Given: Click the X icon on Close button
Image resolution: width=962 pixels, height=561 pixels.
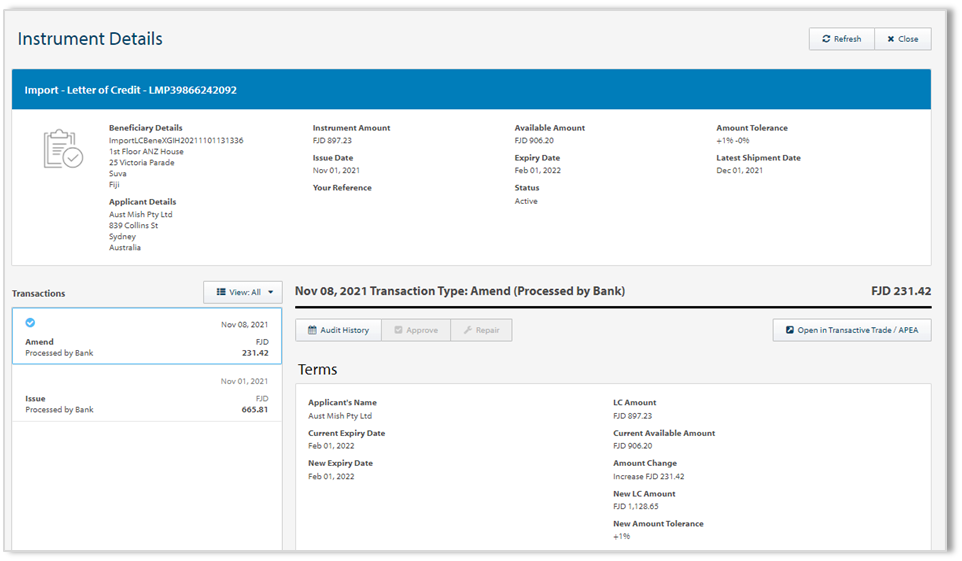Looking at the screenshot, I should pyautogui.click(x=890, y=39).
